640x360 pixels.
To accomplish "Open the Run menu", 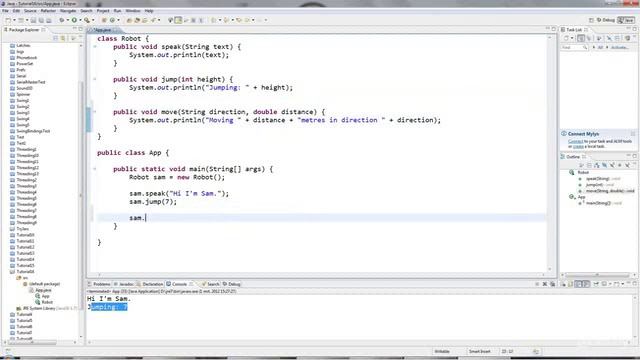I will pyautogui.click(x=117, y=11).
